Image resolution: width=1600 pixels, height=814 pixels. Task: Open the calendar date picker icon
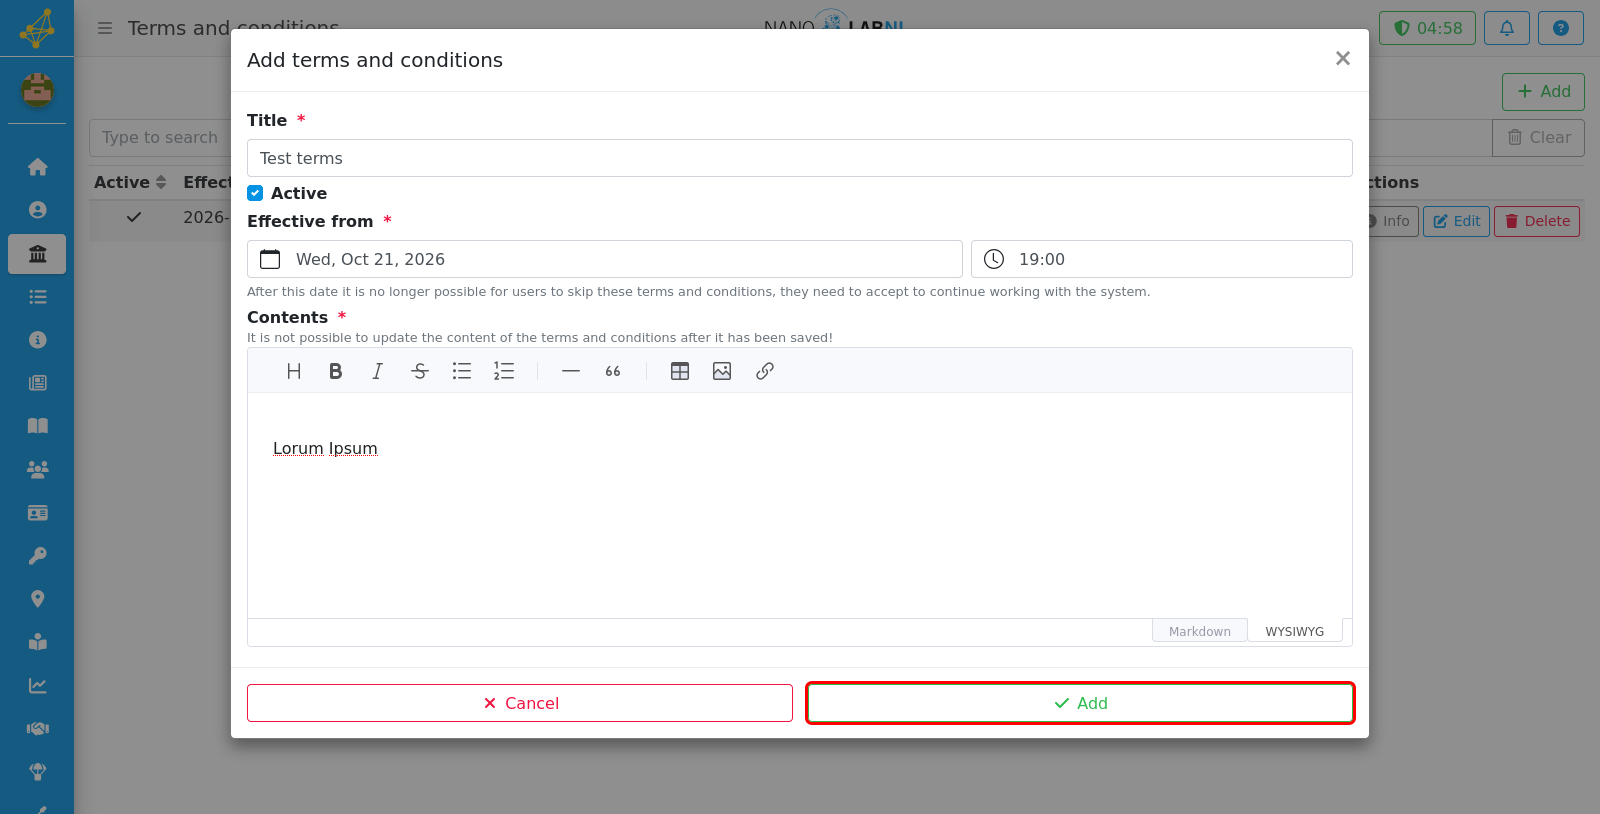[270, 259]
